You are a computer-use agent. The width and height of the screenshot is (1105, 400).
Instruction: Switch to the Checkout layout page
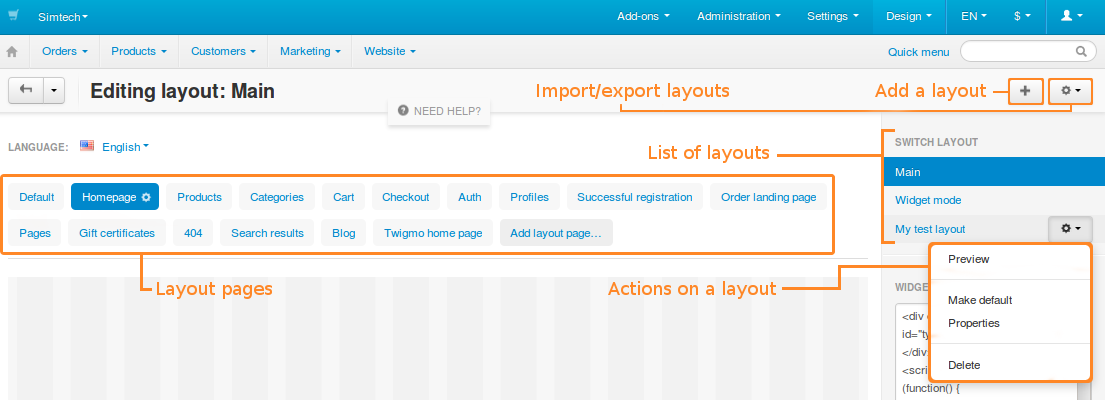pyautogui.click(x=406, y=197)
